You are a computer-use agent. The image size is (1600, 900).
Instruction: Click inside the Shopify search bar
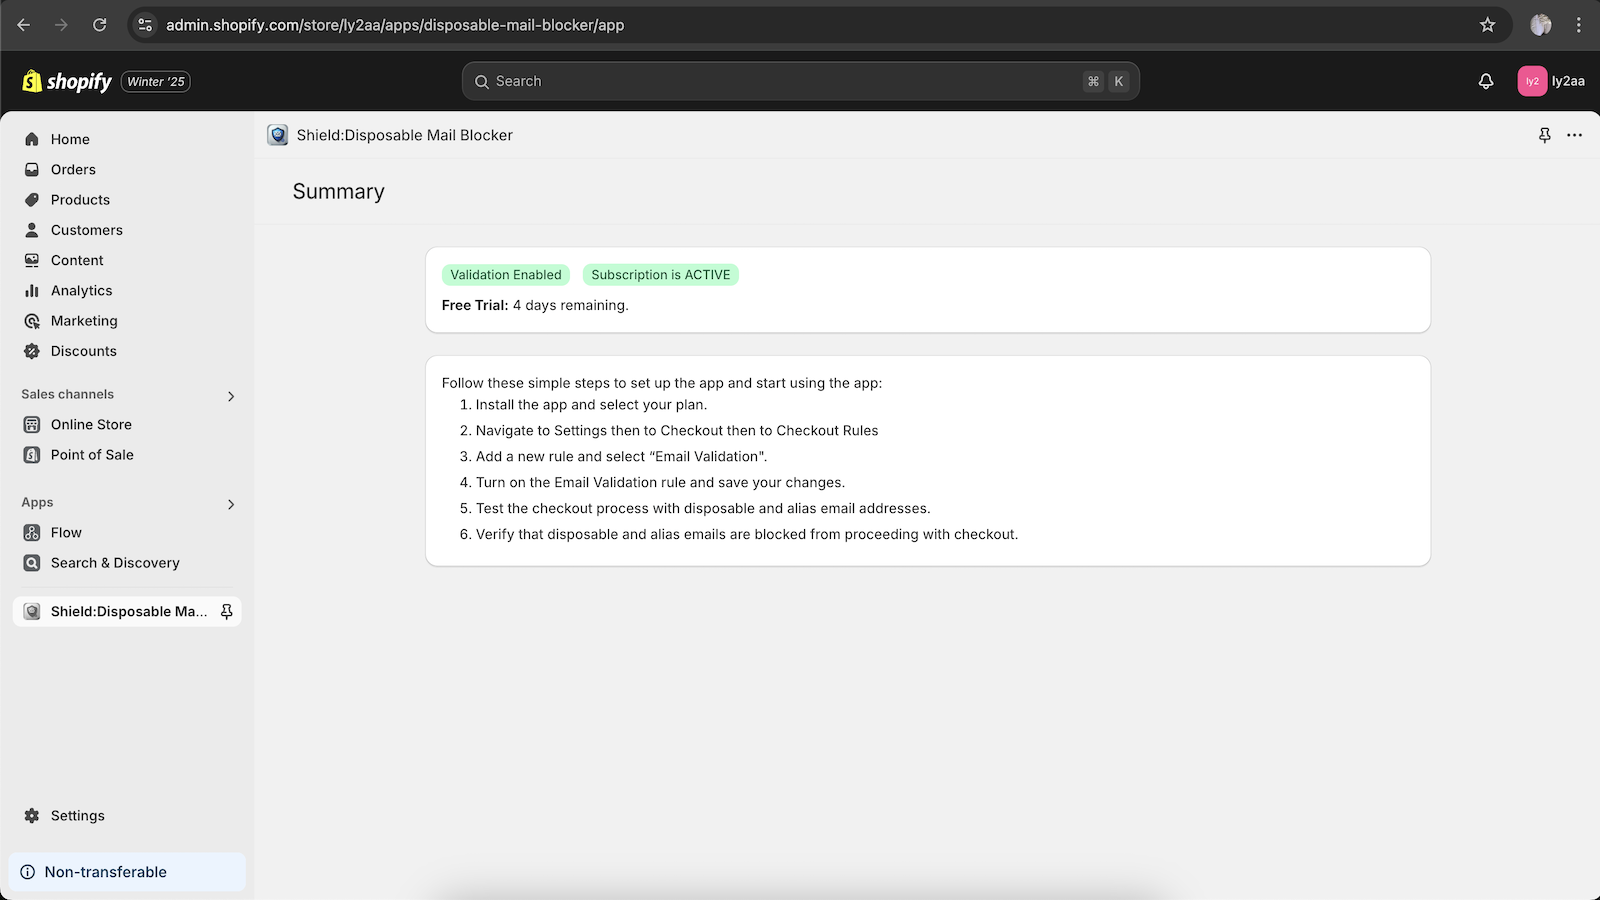800,81
